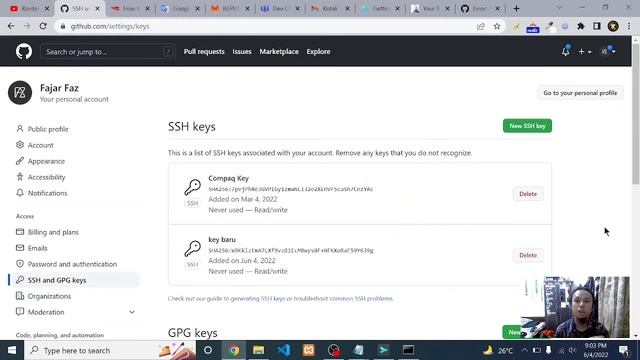Viewport: 640px width, 360px height.
Task: Open File Explorer from the taskbar
Action: pyautogui.click(x=258, y=350)
